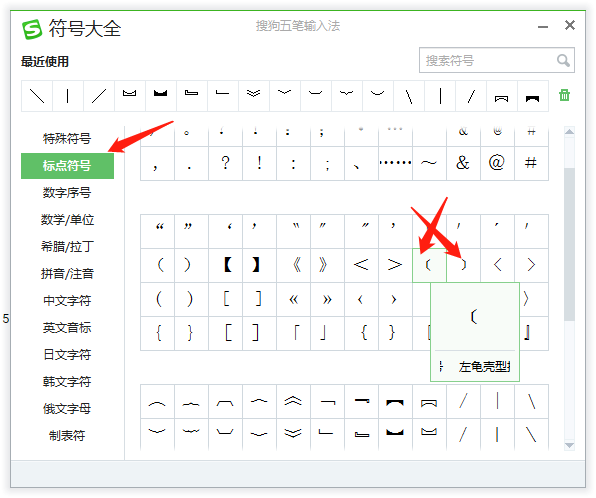This screenshot has width=596, height=498.
Task: Open the 特殊符号 category
Action: point(67,138)
